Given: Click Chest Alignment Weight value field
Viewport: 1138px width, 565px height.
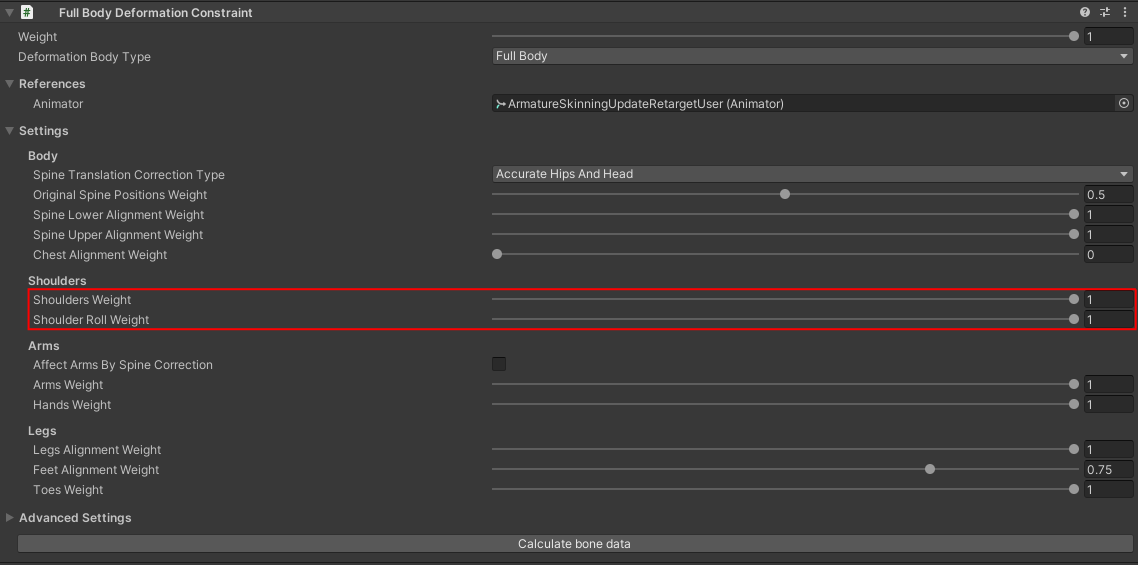Looking at the screenshot, I should 1108,254.
